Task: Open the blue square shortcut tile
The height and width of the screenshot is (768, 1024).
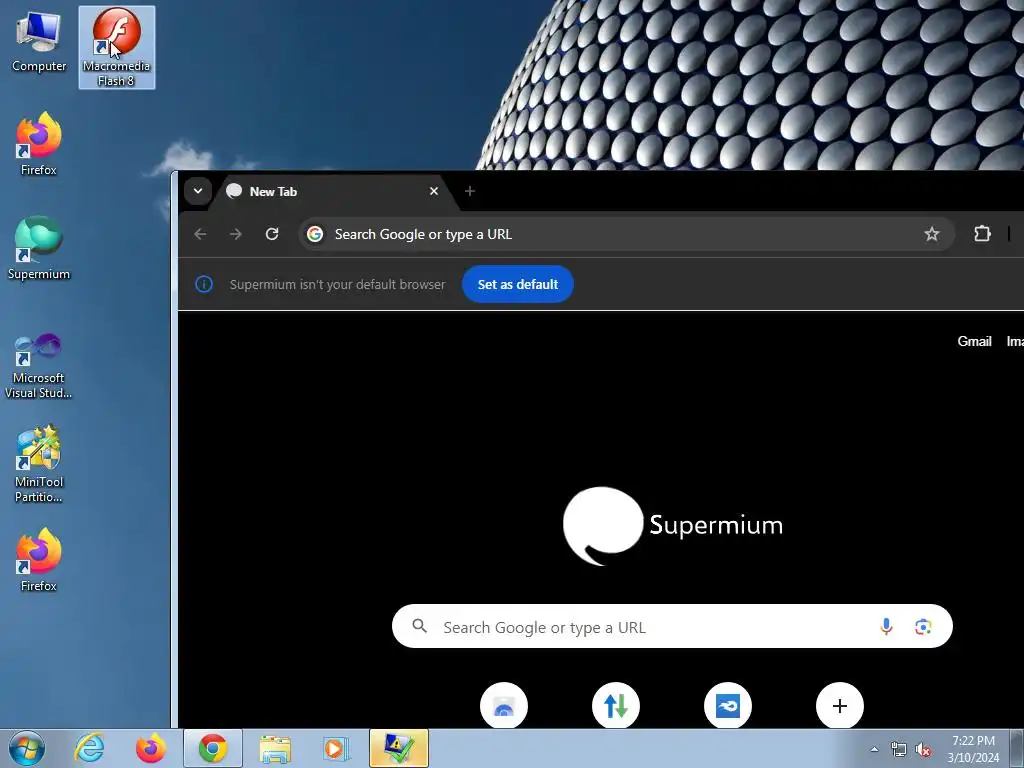Action: pyautogui.click(x=728, y=706)
